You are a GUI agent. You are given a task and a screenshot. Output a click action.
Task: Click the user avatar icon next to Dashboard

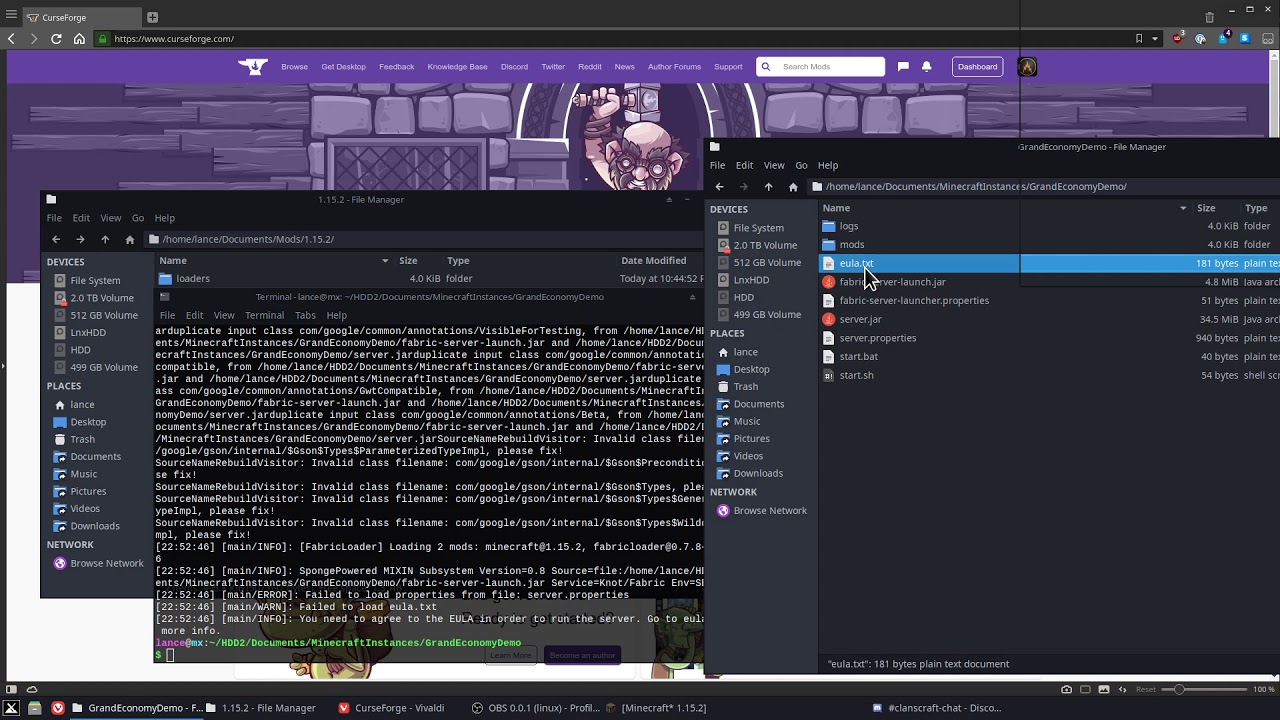pos(1027,67)
